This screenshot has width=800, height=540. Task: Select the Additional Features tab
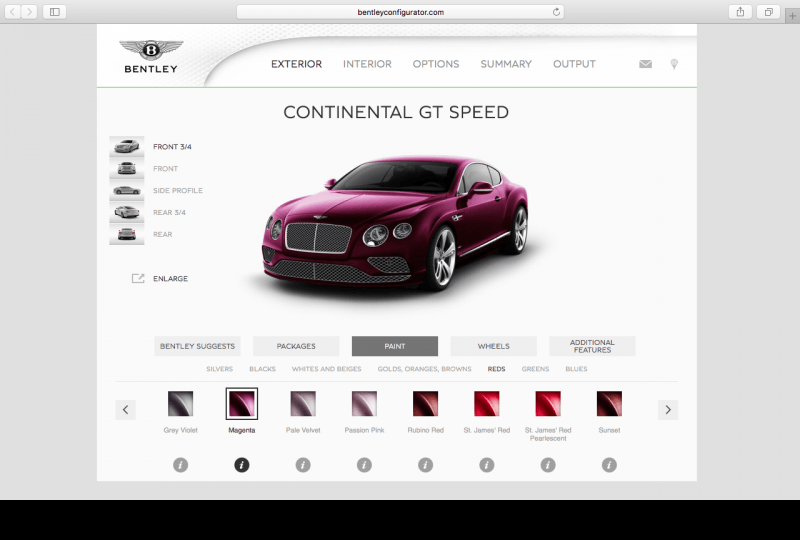[592, 346]
